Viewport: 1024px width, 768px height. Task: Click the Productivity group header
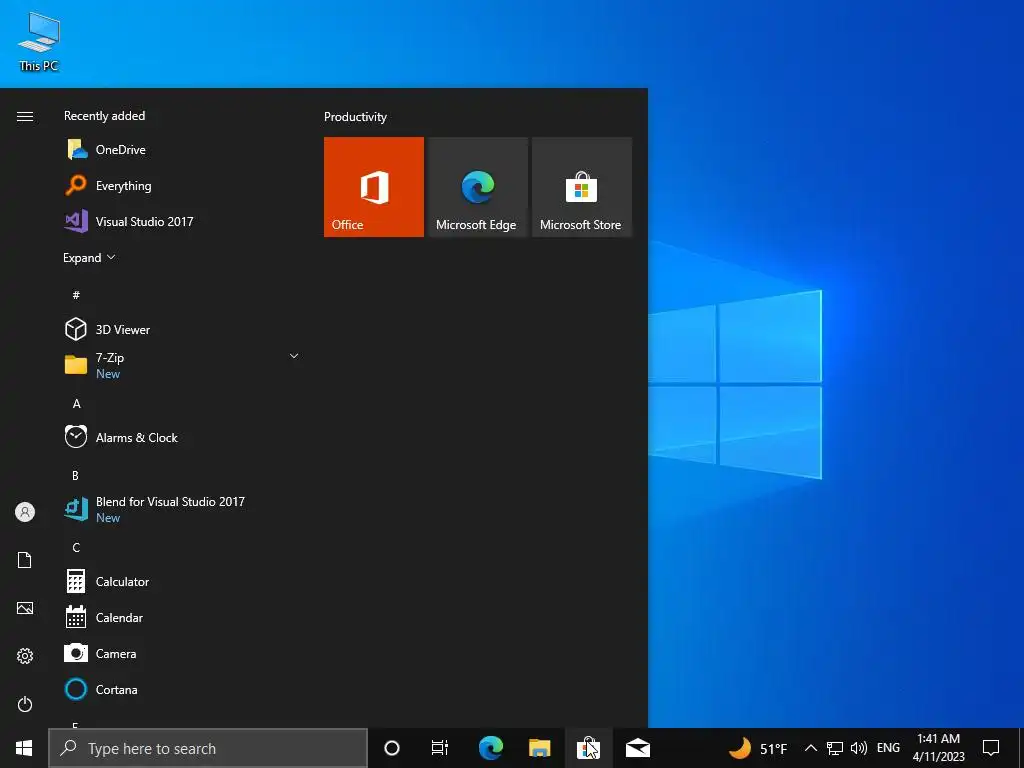pos(355,117)
